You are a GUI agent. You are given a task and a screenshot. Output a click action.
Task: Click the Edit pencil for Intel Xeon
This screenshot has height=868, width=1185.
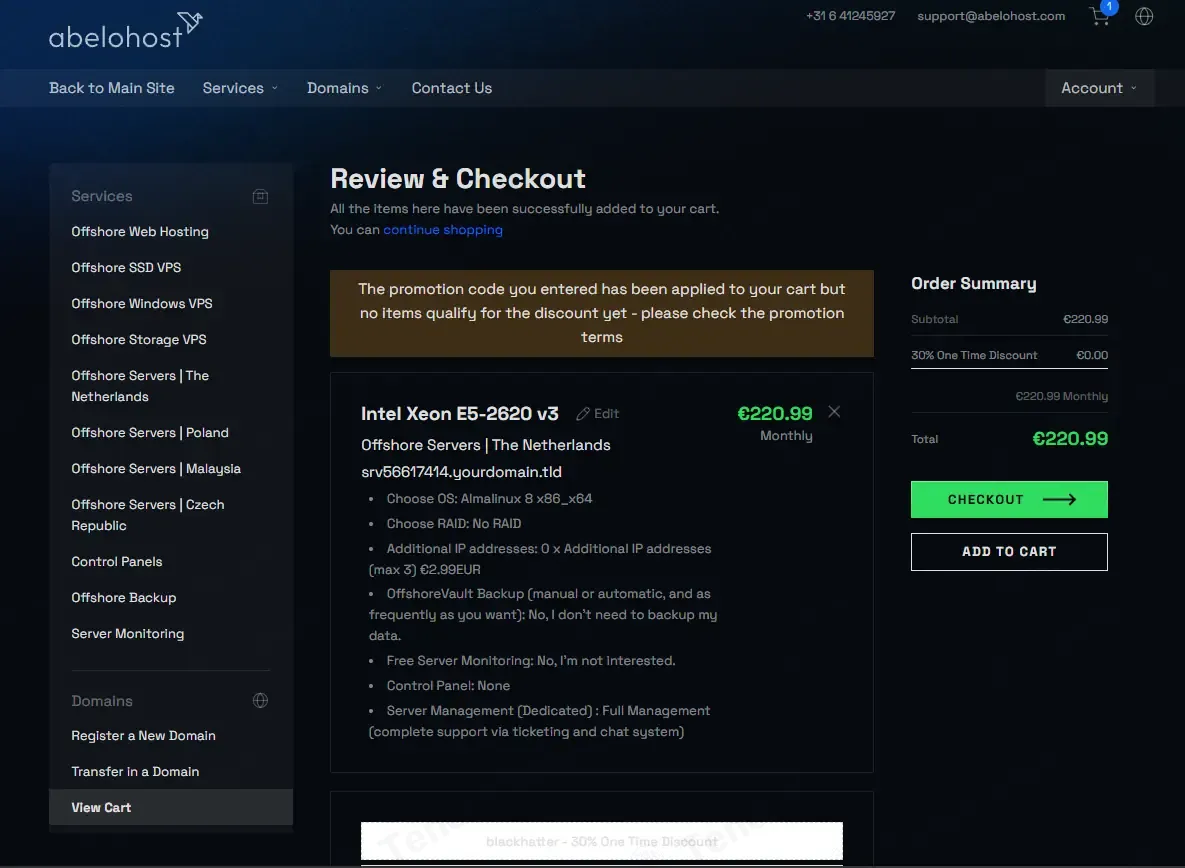click(598, 414)
